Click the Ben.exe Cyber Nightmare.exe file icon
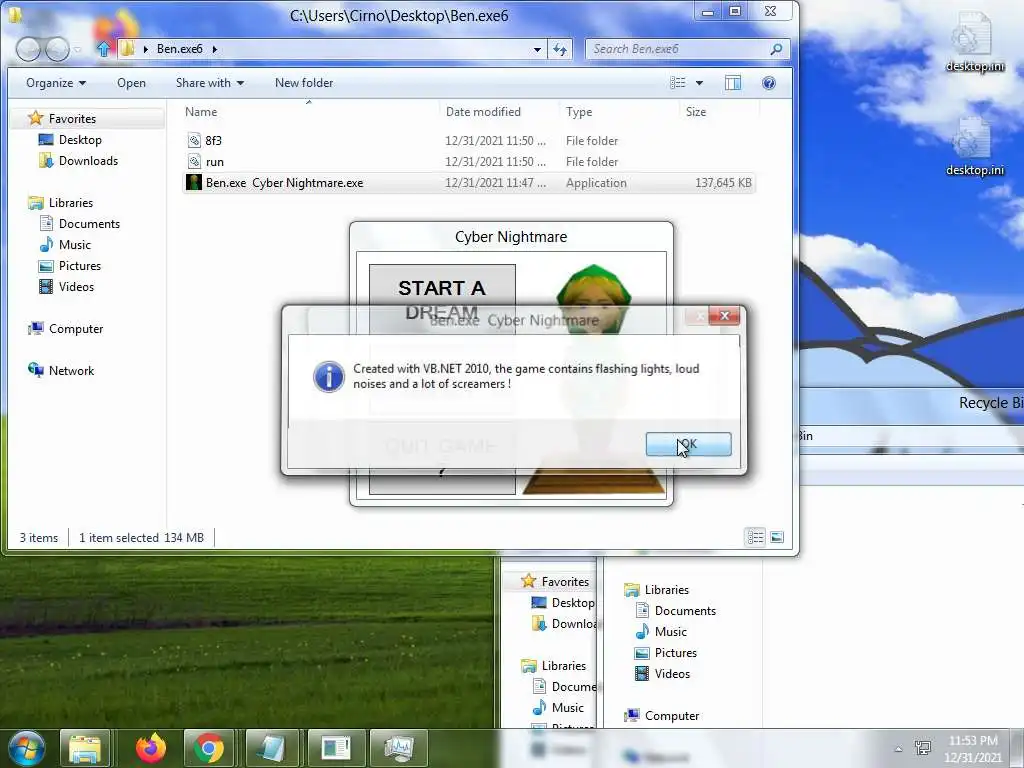Image resolution: width=1024 pixels, height=768 pixels. coord(194,182)
